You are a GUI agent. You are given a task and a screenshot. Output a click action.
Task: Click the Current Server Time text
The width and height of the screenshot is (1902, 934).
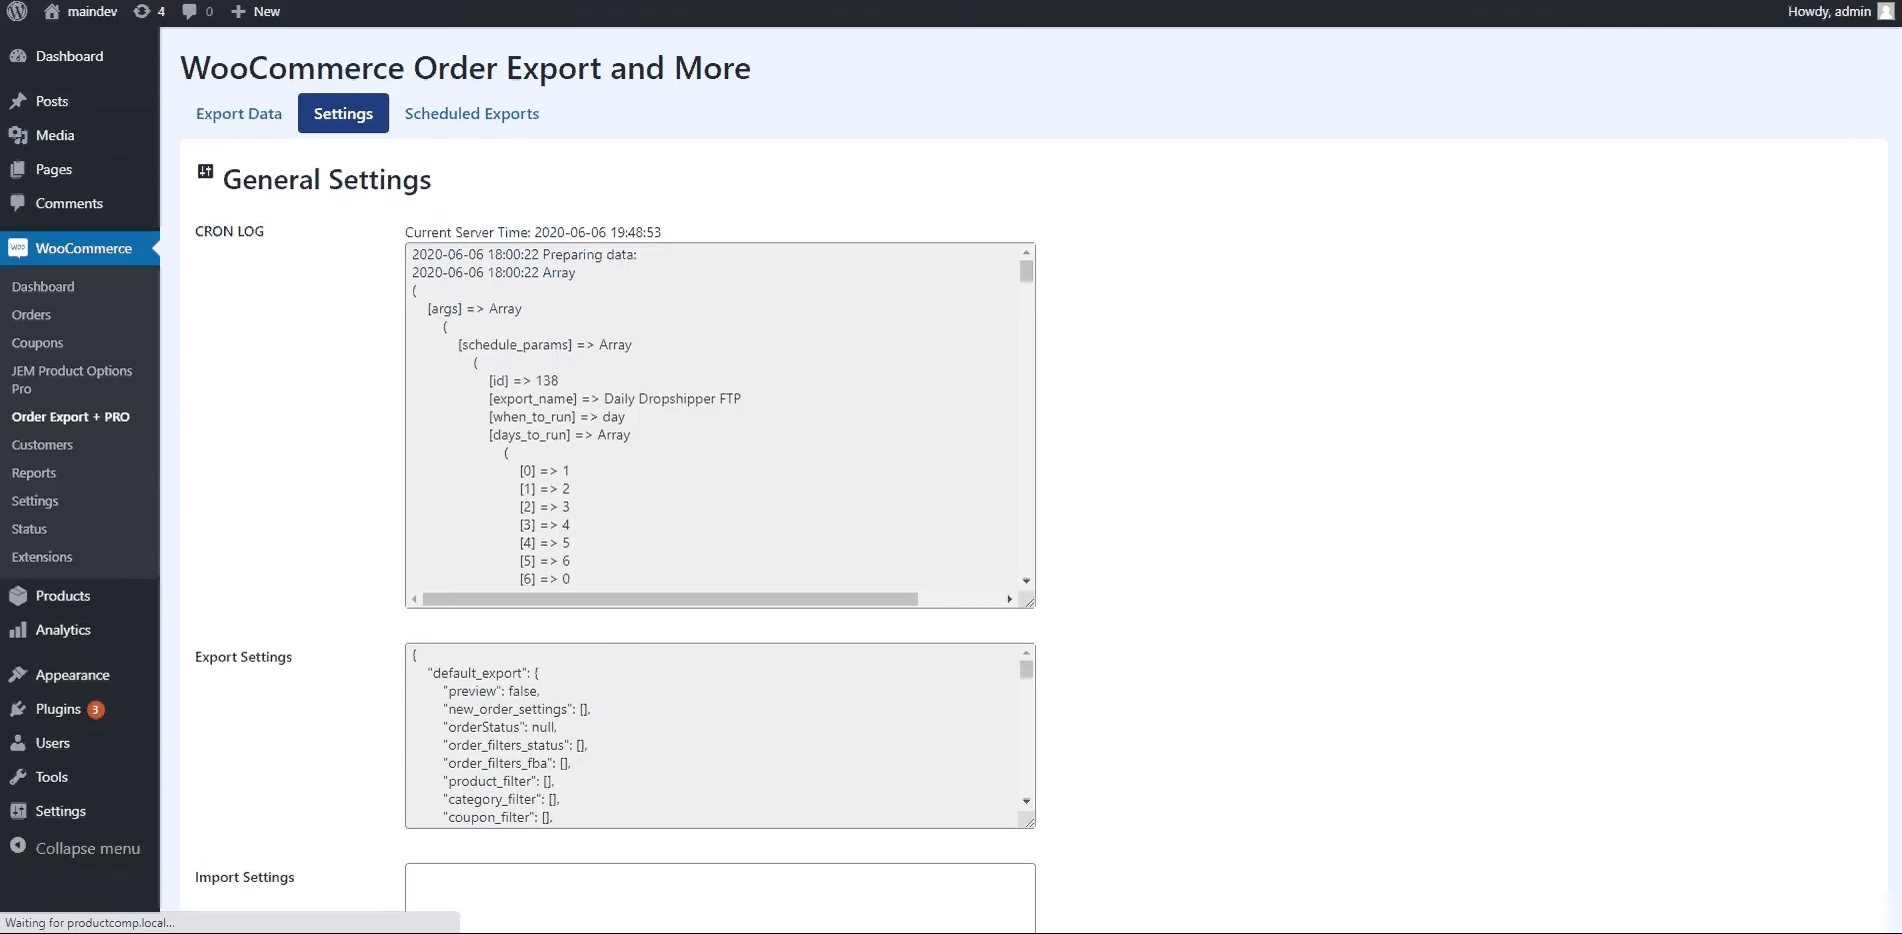(x=533, y=232)
